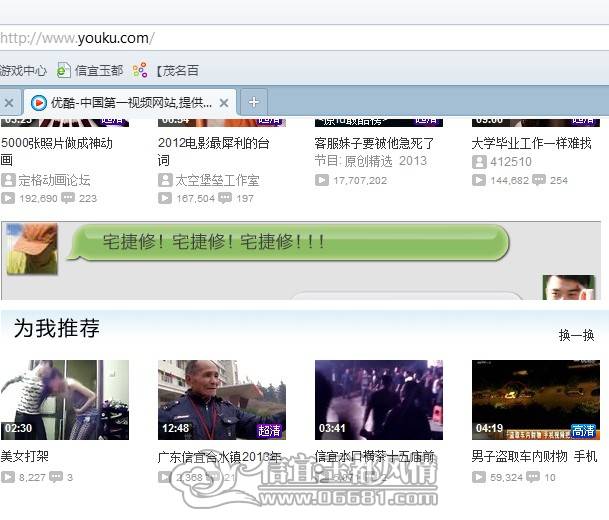This screenshot has height=520, width=609.
Task: Click the man's face avatar in the banner
Action: pos(569,287)
